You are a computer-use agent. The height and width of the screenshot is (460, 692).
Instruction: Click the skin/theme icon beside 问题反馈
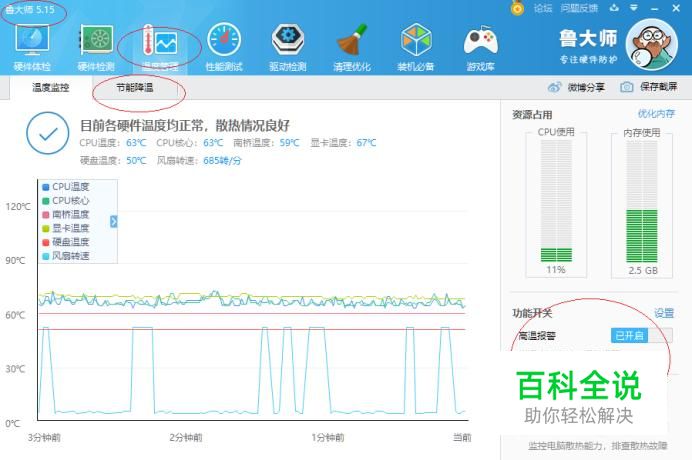(614, 8)
